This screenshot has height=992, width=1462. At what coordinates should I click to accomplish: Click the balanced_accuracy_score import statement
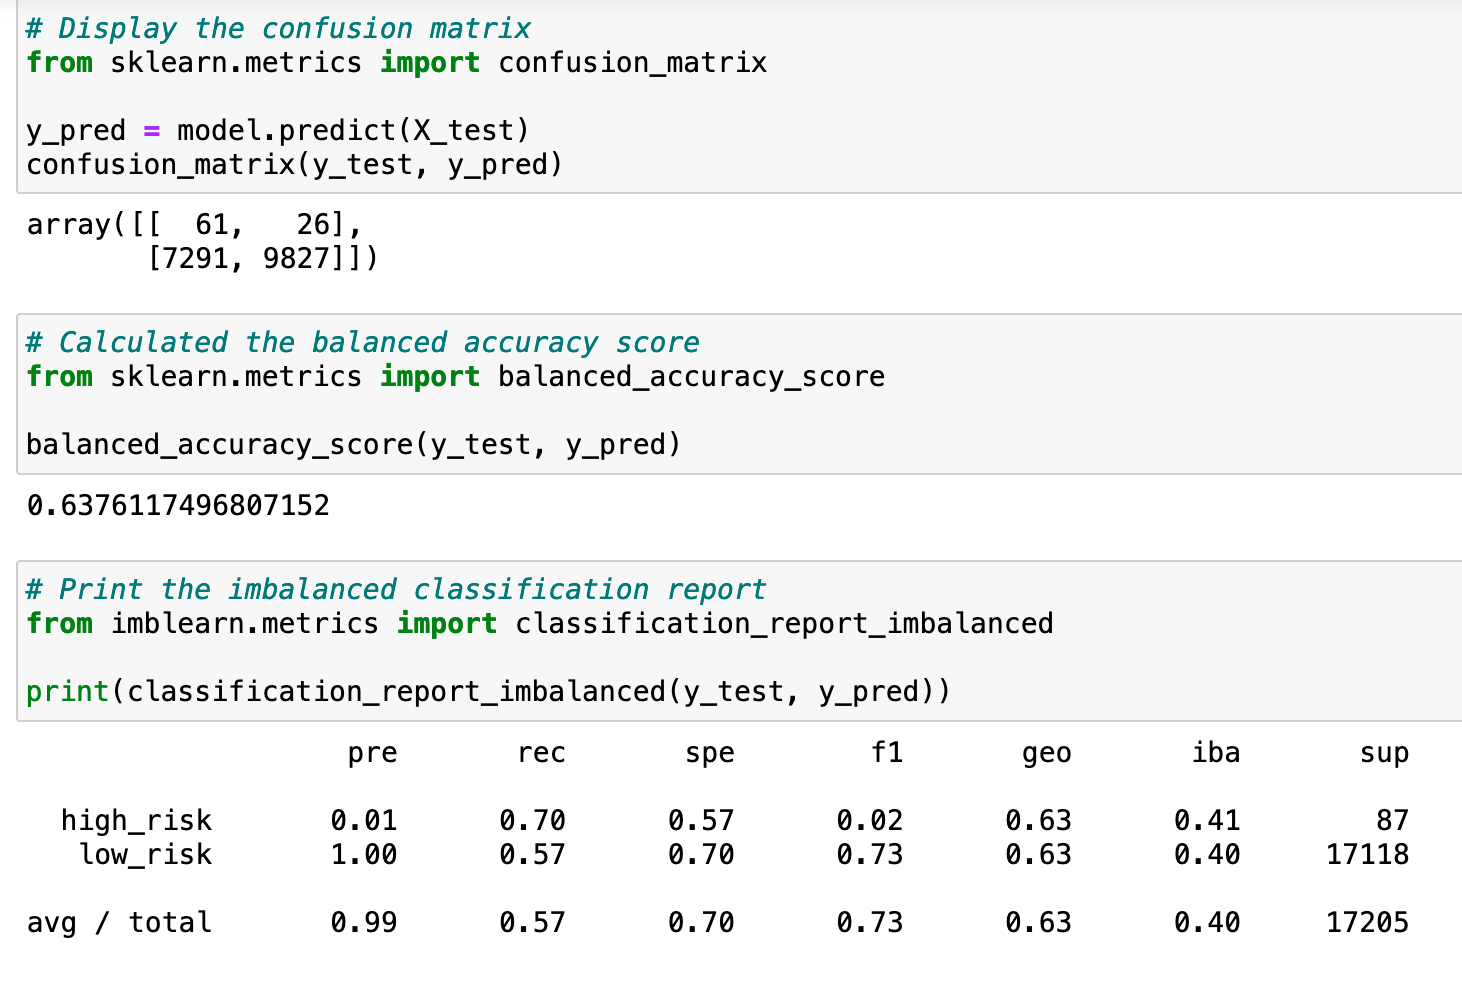pos(455,376)
